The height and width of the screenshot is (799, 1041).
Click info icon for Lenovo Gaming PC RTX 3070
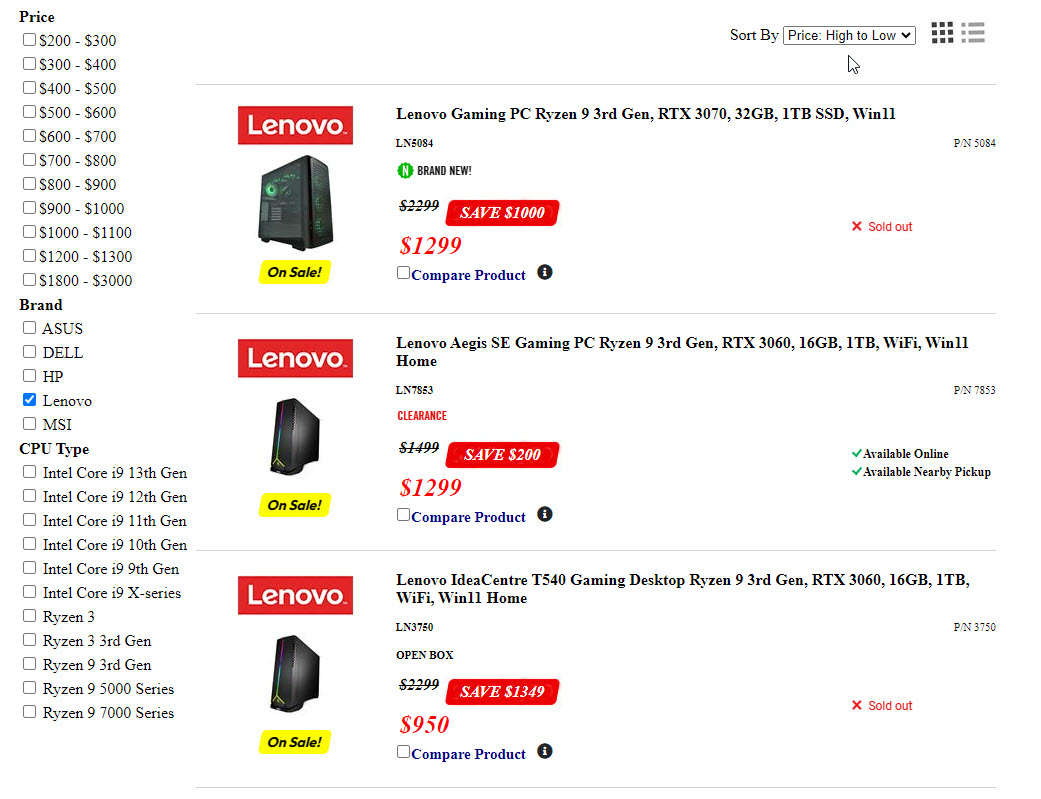[x=545, y=272]
